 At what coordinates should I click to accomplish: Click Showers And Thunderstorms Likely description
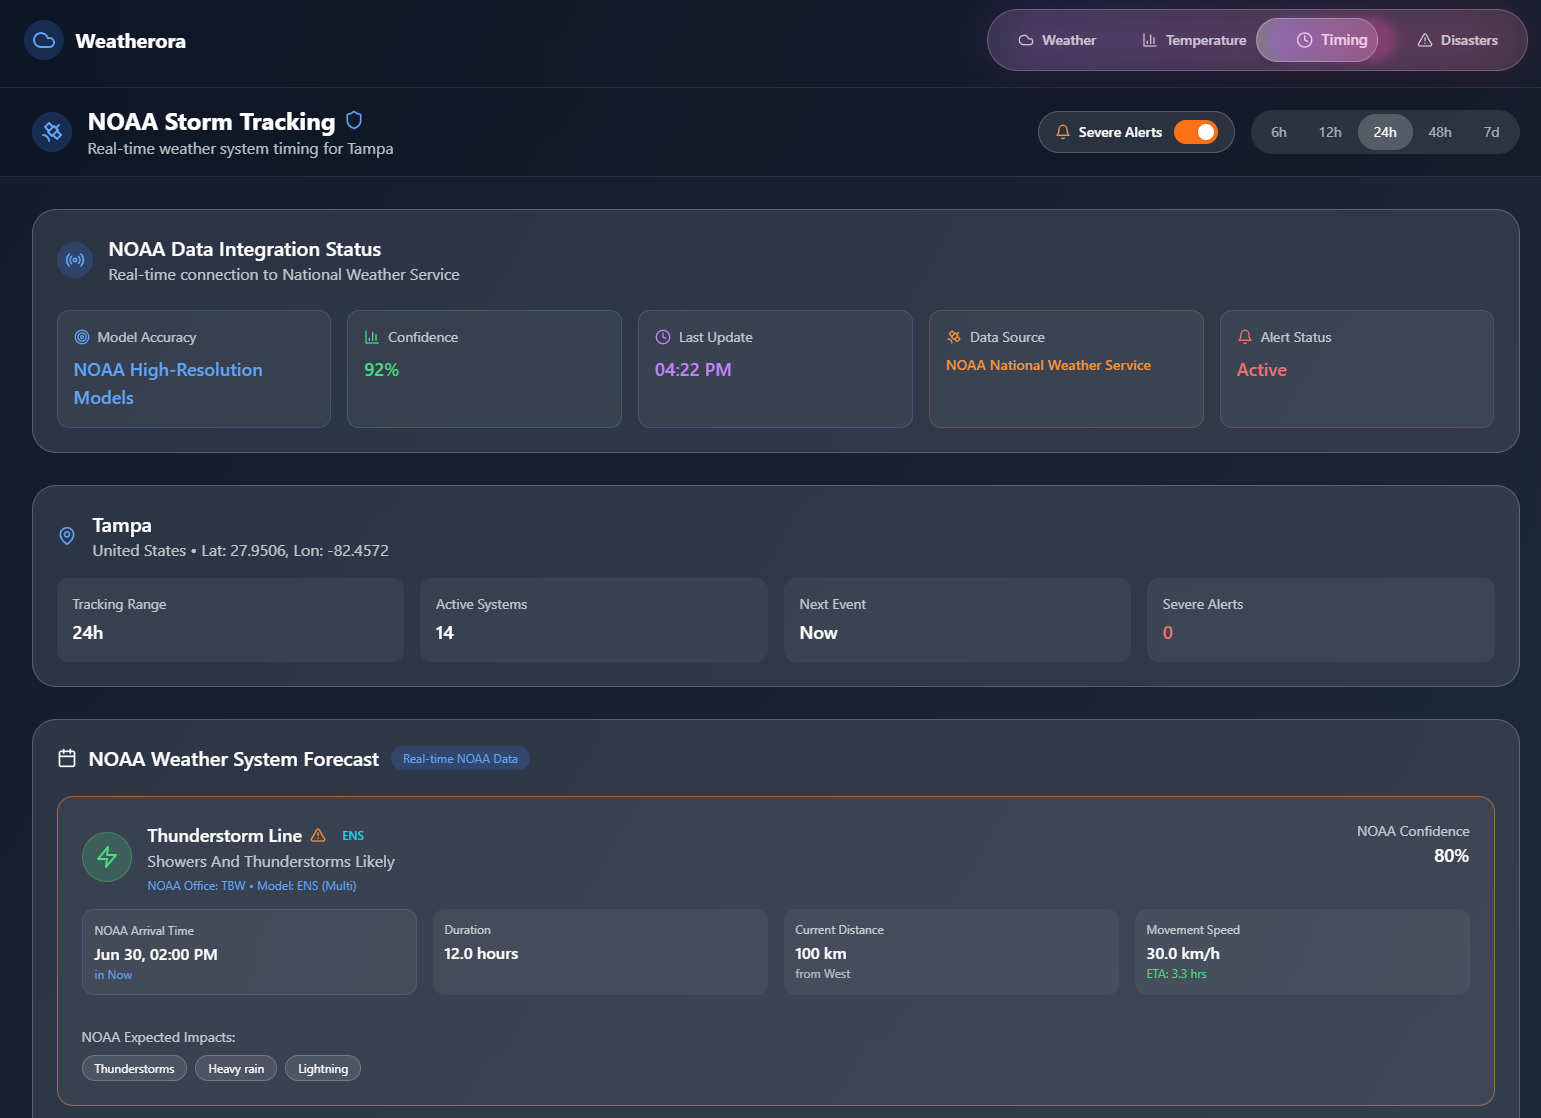click(271, 862)
